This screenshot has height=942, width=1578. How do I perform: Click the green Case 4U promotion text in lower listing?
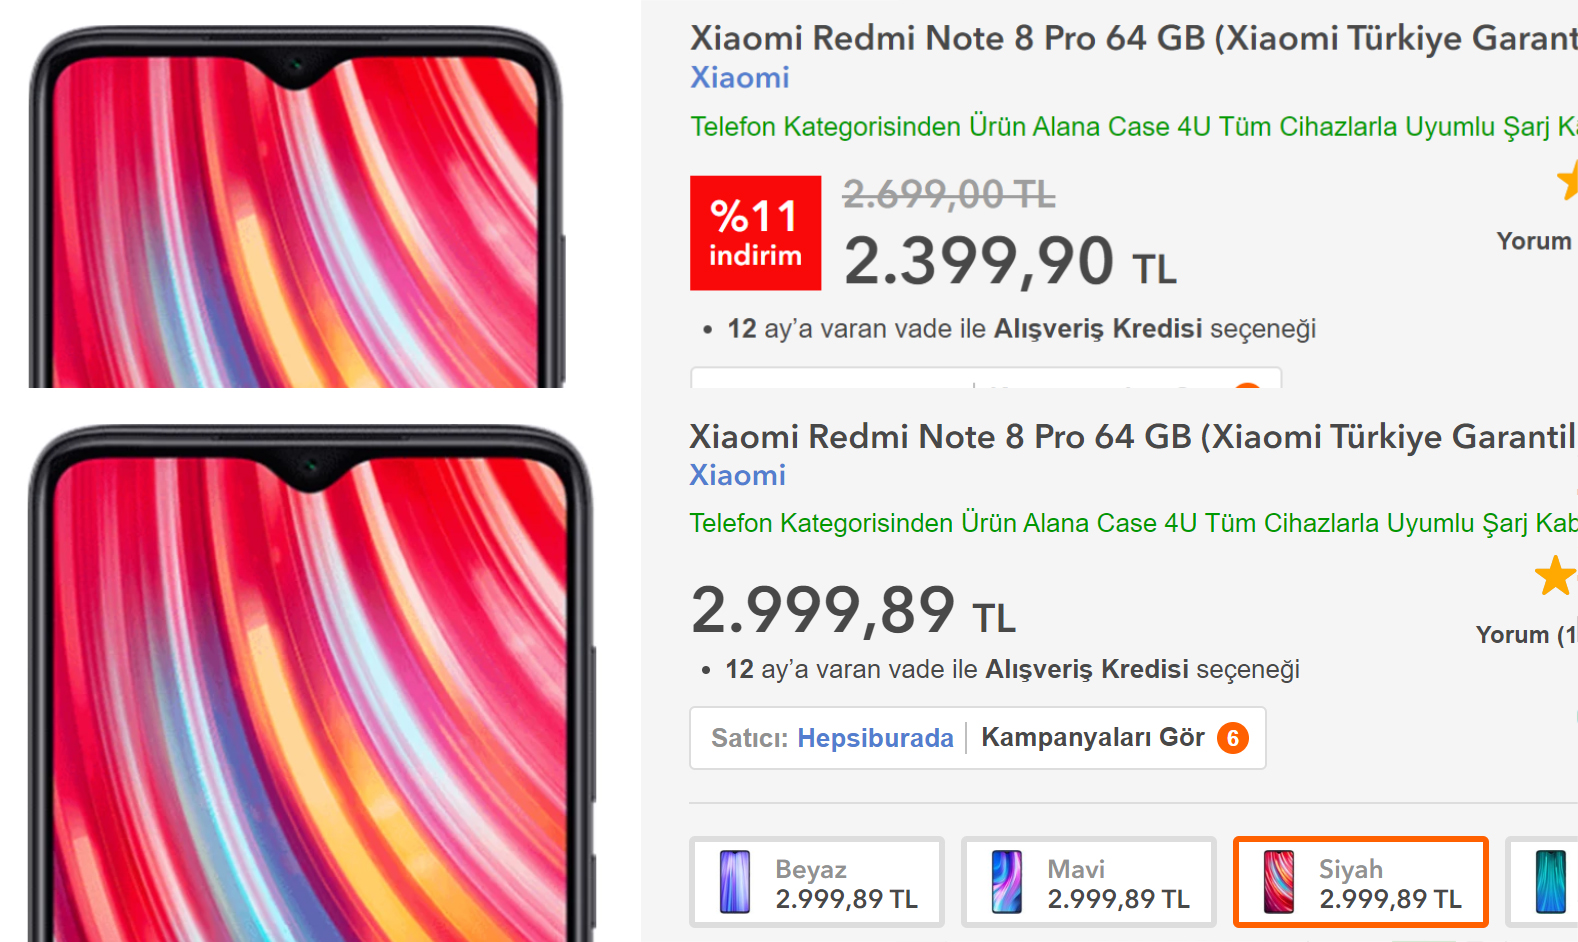click(x=1133, y=523)
